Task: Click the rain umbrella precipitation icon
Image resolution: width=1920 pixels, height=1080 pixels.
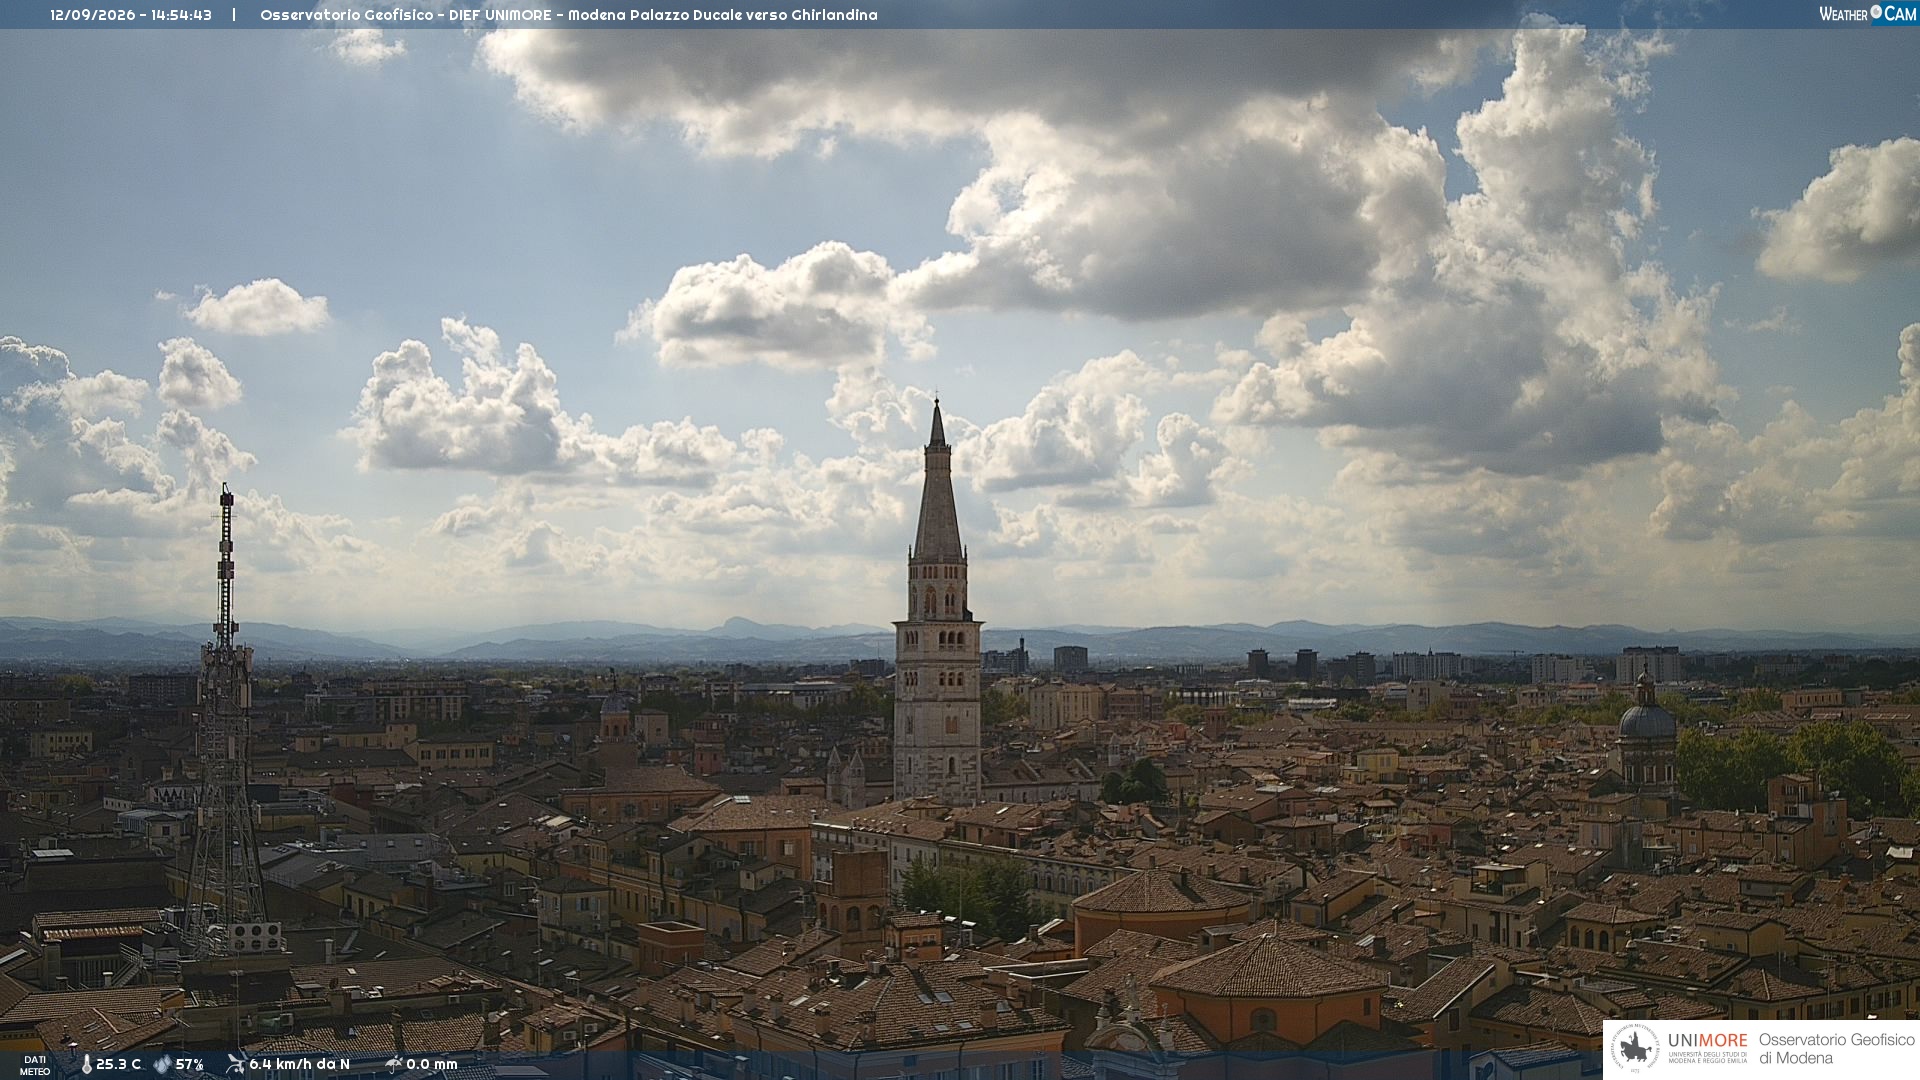Action: (393, 1064)
